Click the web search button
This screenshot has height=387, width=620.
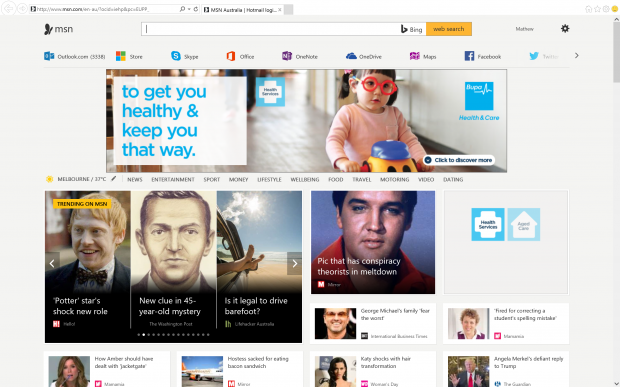[449, 29]
